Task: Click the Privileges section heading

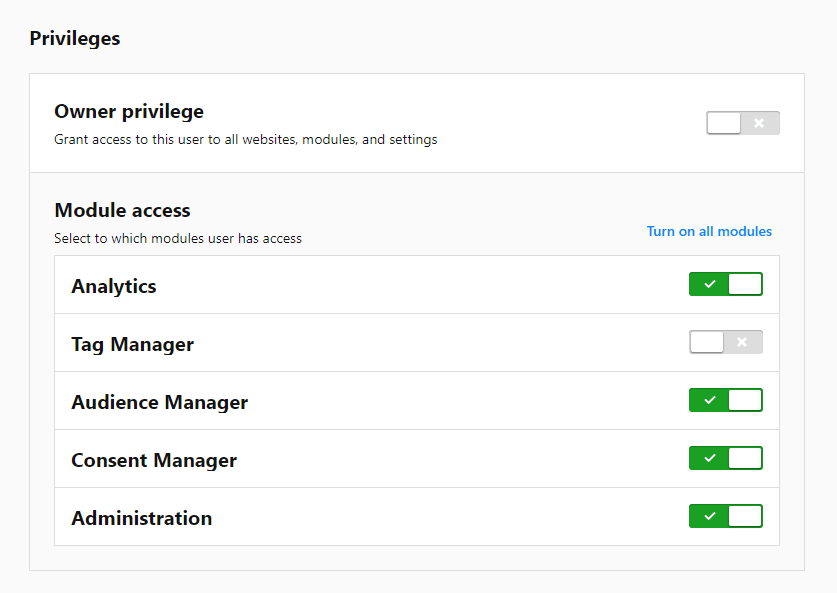Action: click(x=75, y=39)
